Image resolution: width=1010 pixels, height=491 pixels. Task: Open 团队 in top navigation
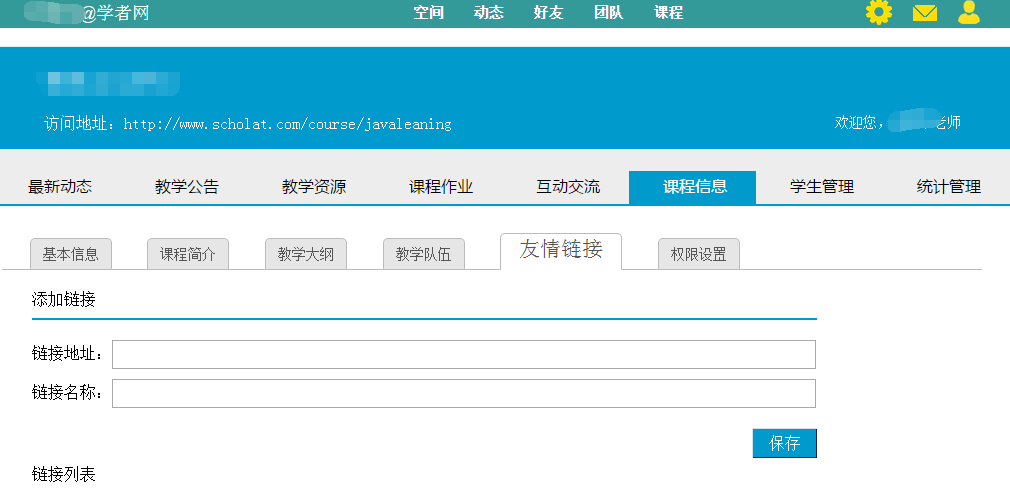(608, 13)
